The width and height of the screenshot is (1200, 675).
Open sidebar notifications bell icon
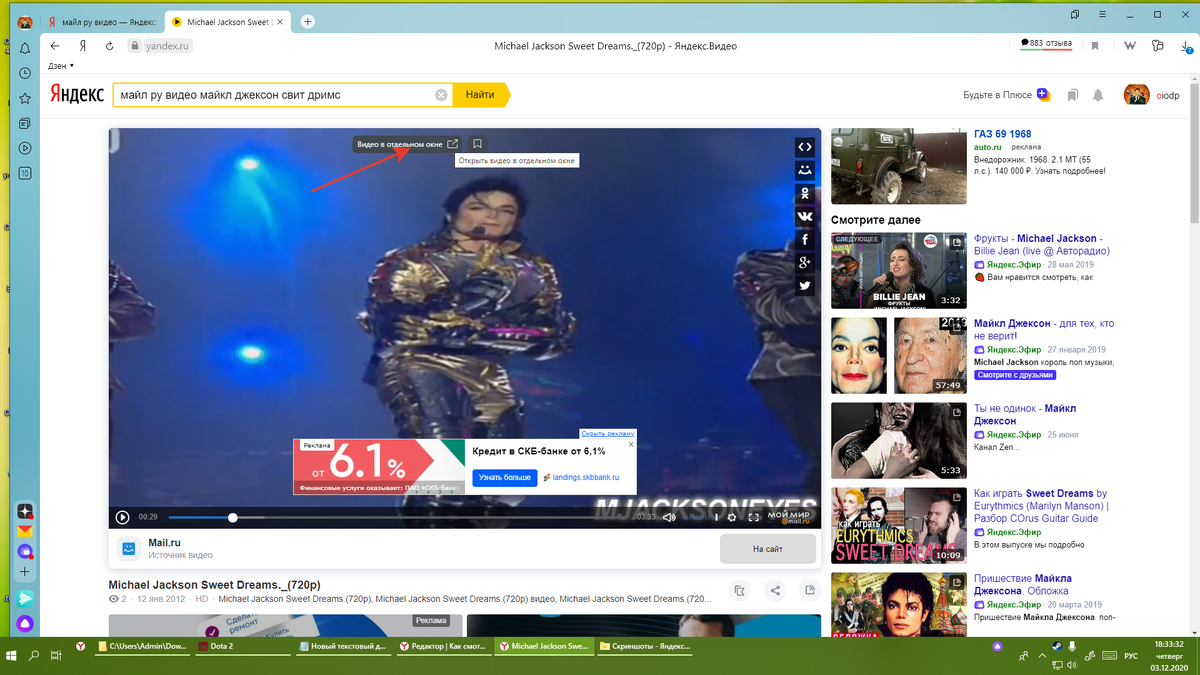coord(25,48)
